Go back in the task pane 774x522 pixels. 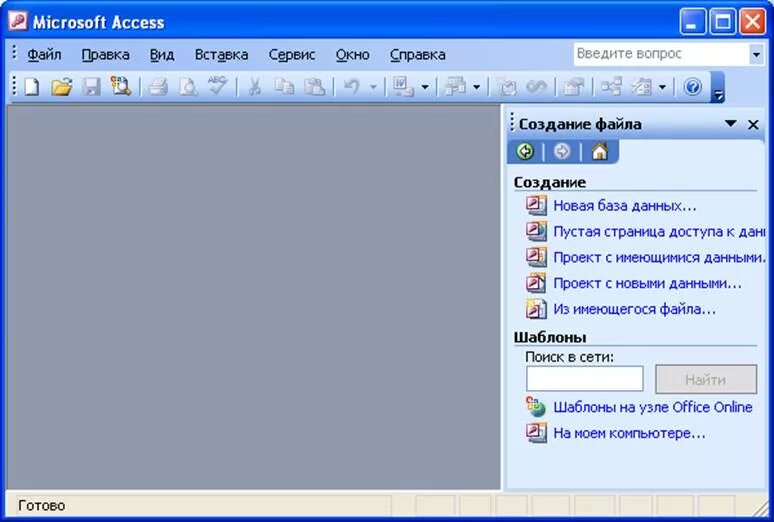coord(525,151)
